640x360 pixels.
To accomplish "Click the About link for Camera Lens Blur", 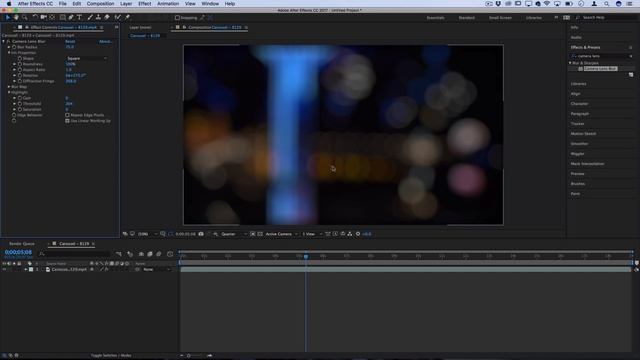I will click(105, 41).
